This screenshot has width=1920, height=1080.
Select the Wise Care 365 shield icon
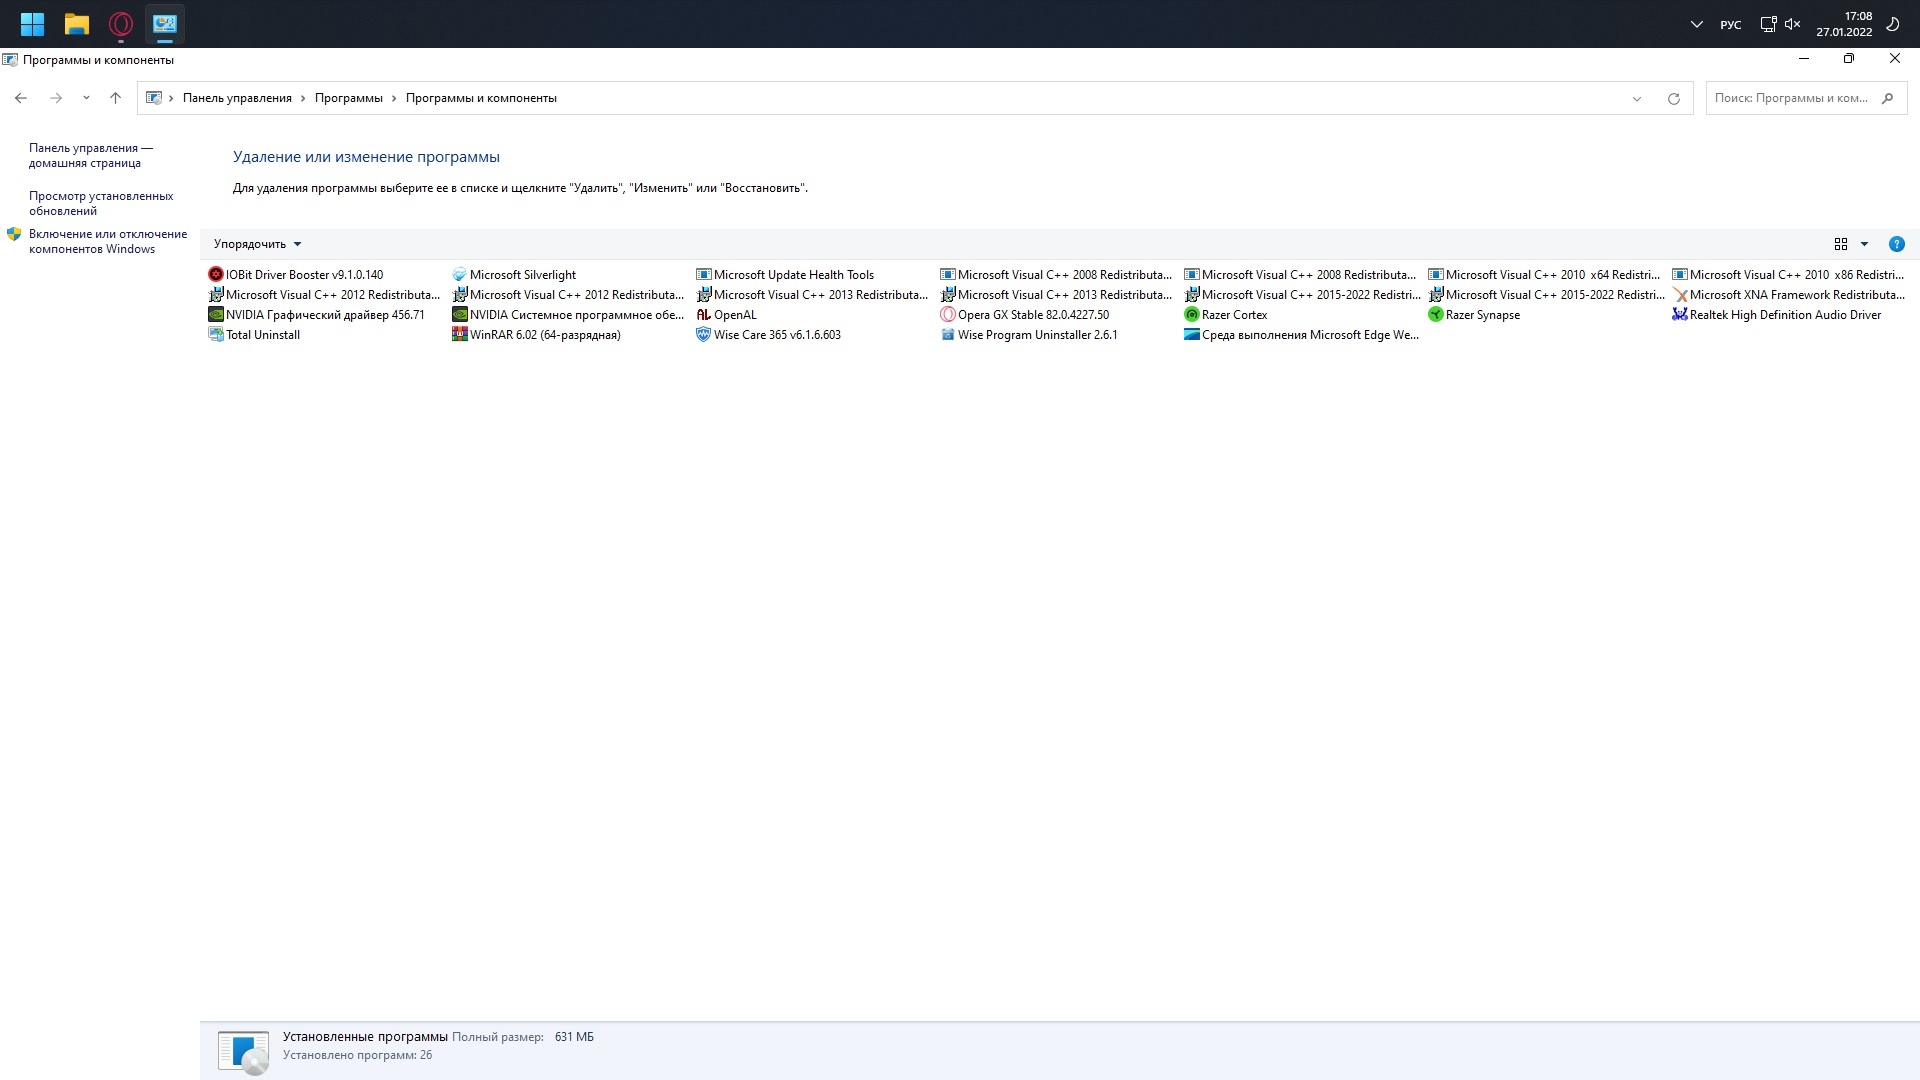(703, 334)
